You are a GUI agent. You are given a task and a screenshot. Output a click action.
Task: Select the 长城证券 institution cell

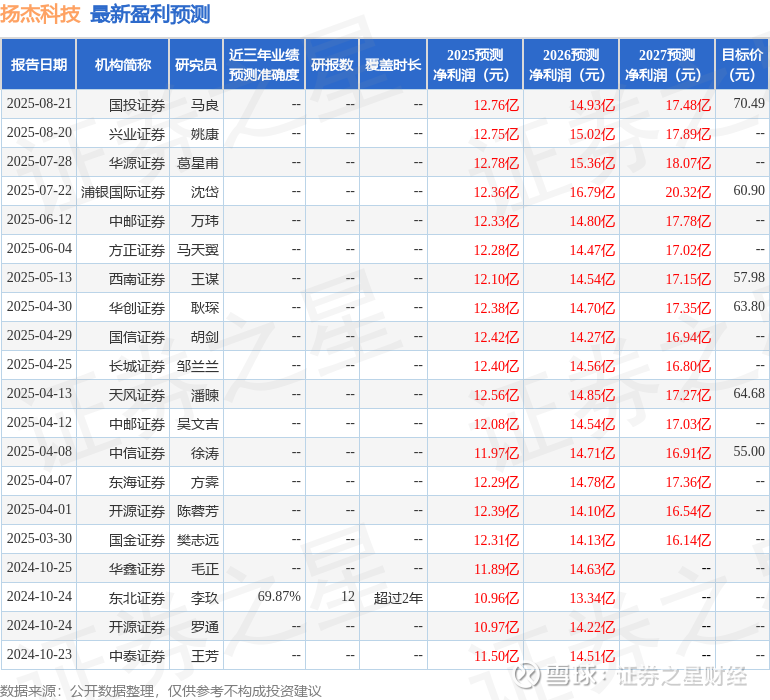pos(123,365)
